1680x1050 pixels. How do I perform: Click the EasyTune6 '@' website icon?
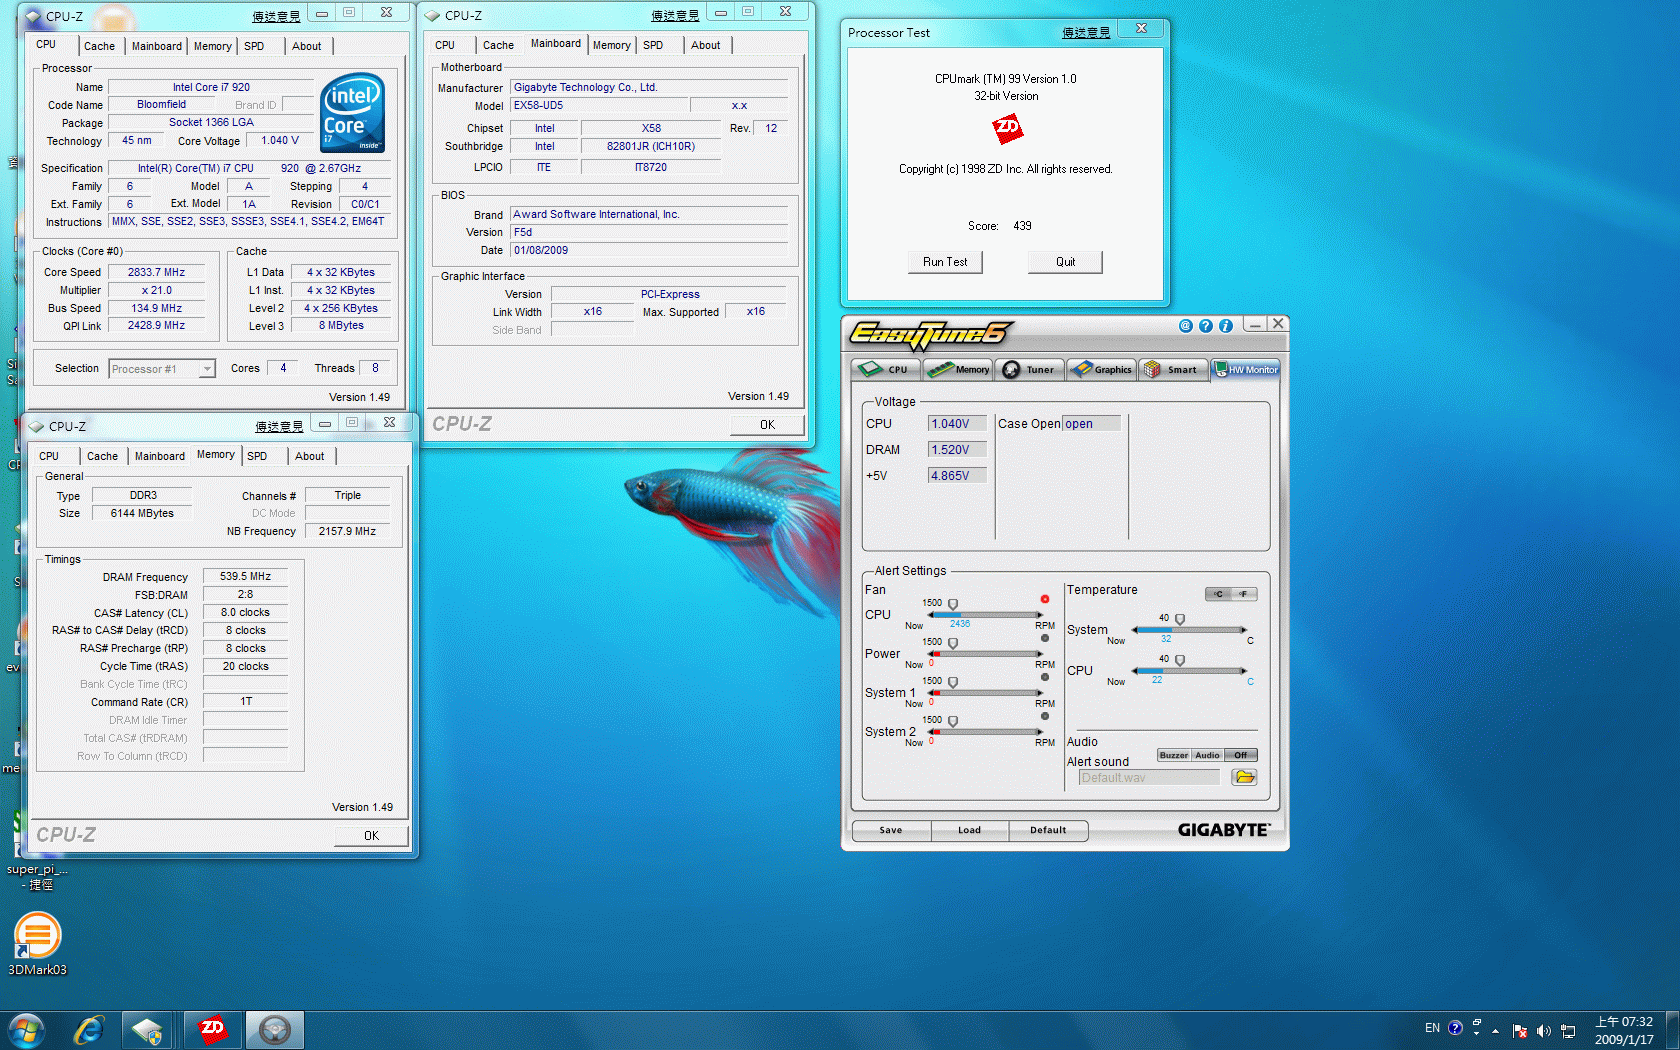pyautogui.click(x=1185, y=326)
